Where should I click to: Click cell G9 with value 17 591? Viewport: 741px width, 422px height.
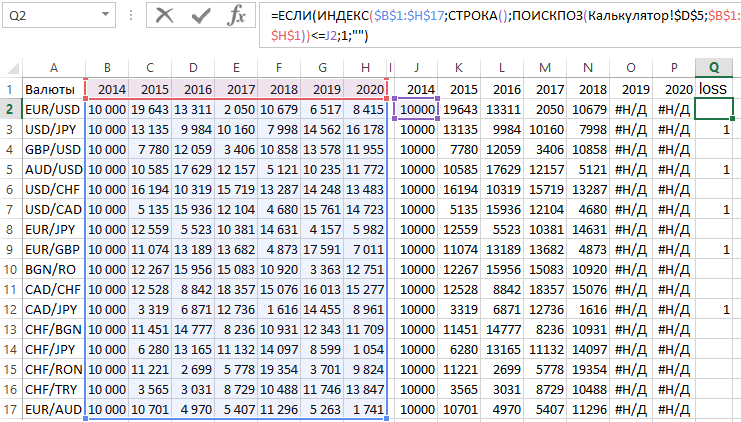[322, 250]
